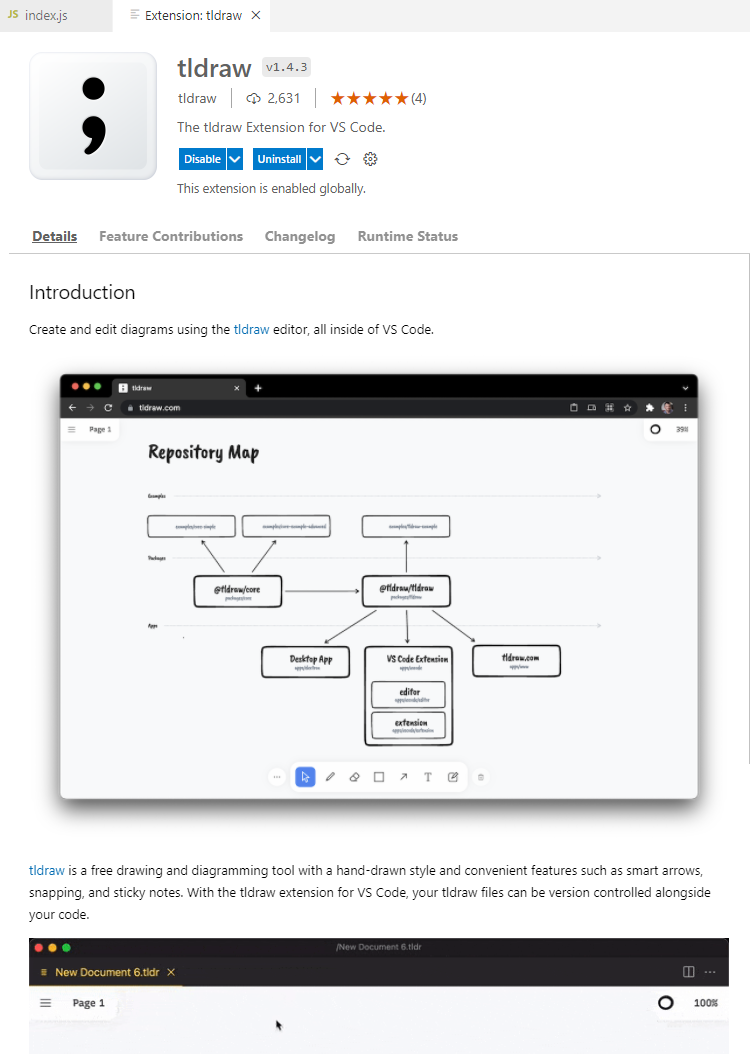Select the Text tool in tldraw
The width and height of the screenshot is (750, 1054).
tap(428, 776)
